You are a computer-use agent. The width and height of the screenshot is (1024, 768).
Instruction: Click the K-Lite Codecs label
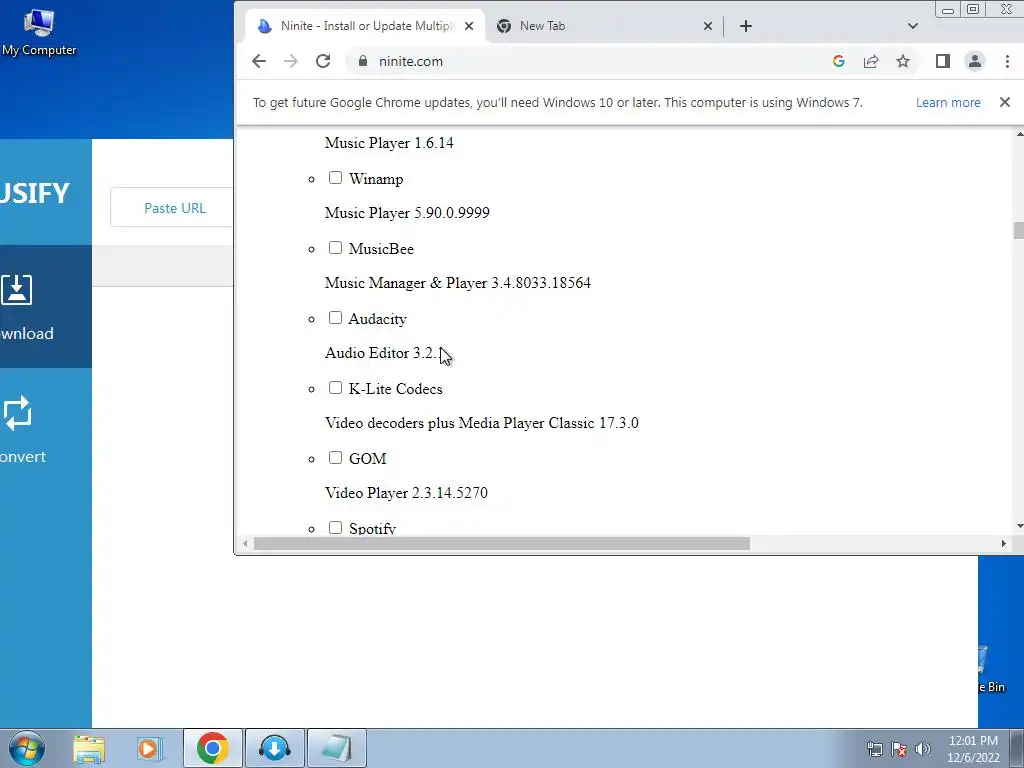click(x=395, y=389)
